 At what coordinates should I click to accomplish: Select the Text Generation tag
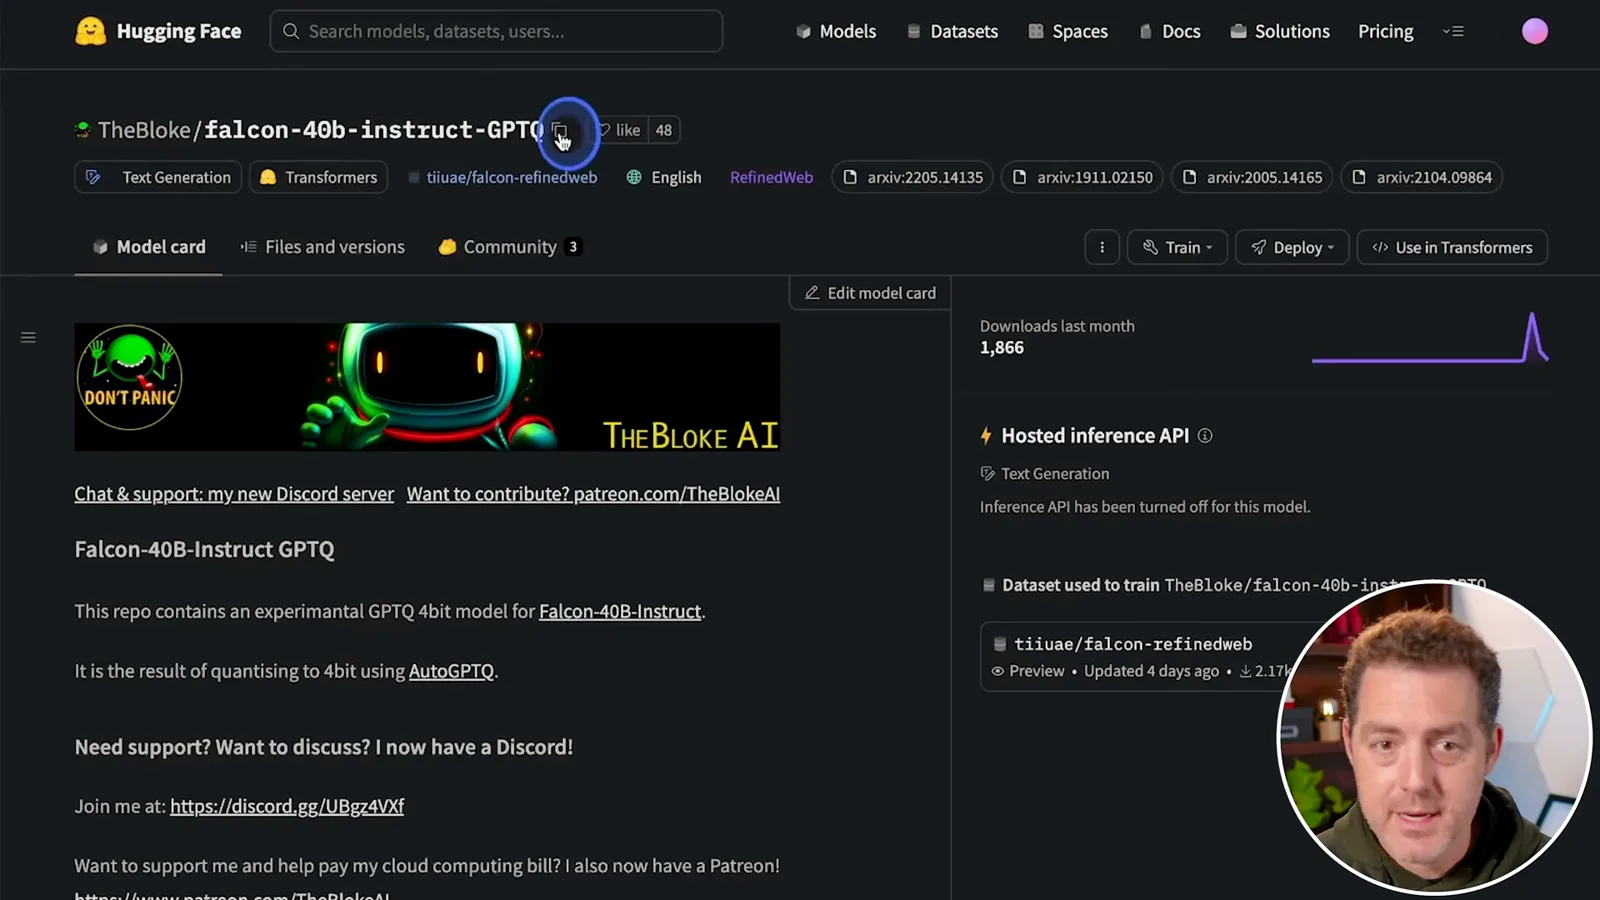[158, 177]
